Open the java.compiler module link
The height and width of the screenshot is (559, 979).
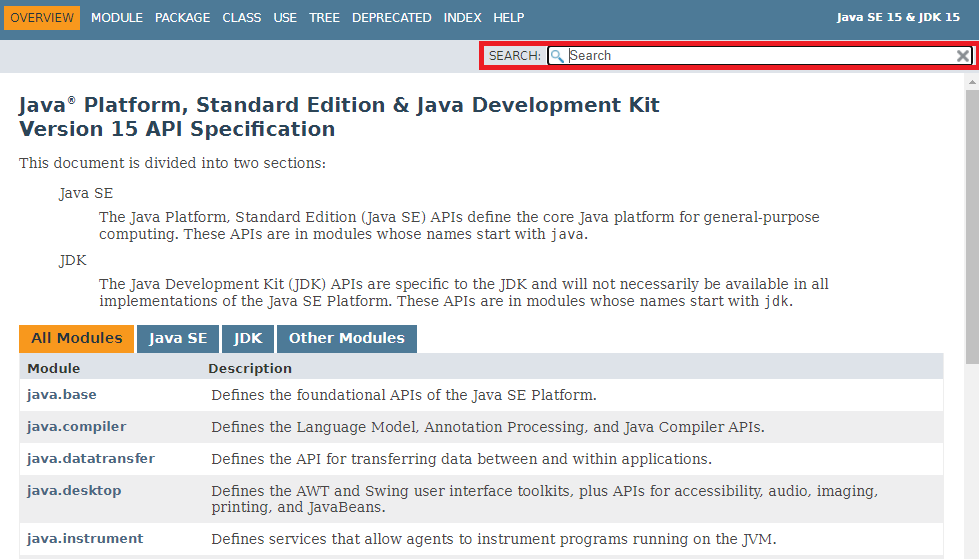pos(76,427)
